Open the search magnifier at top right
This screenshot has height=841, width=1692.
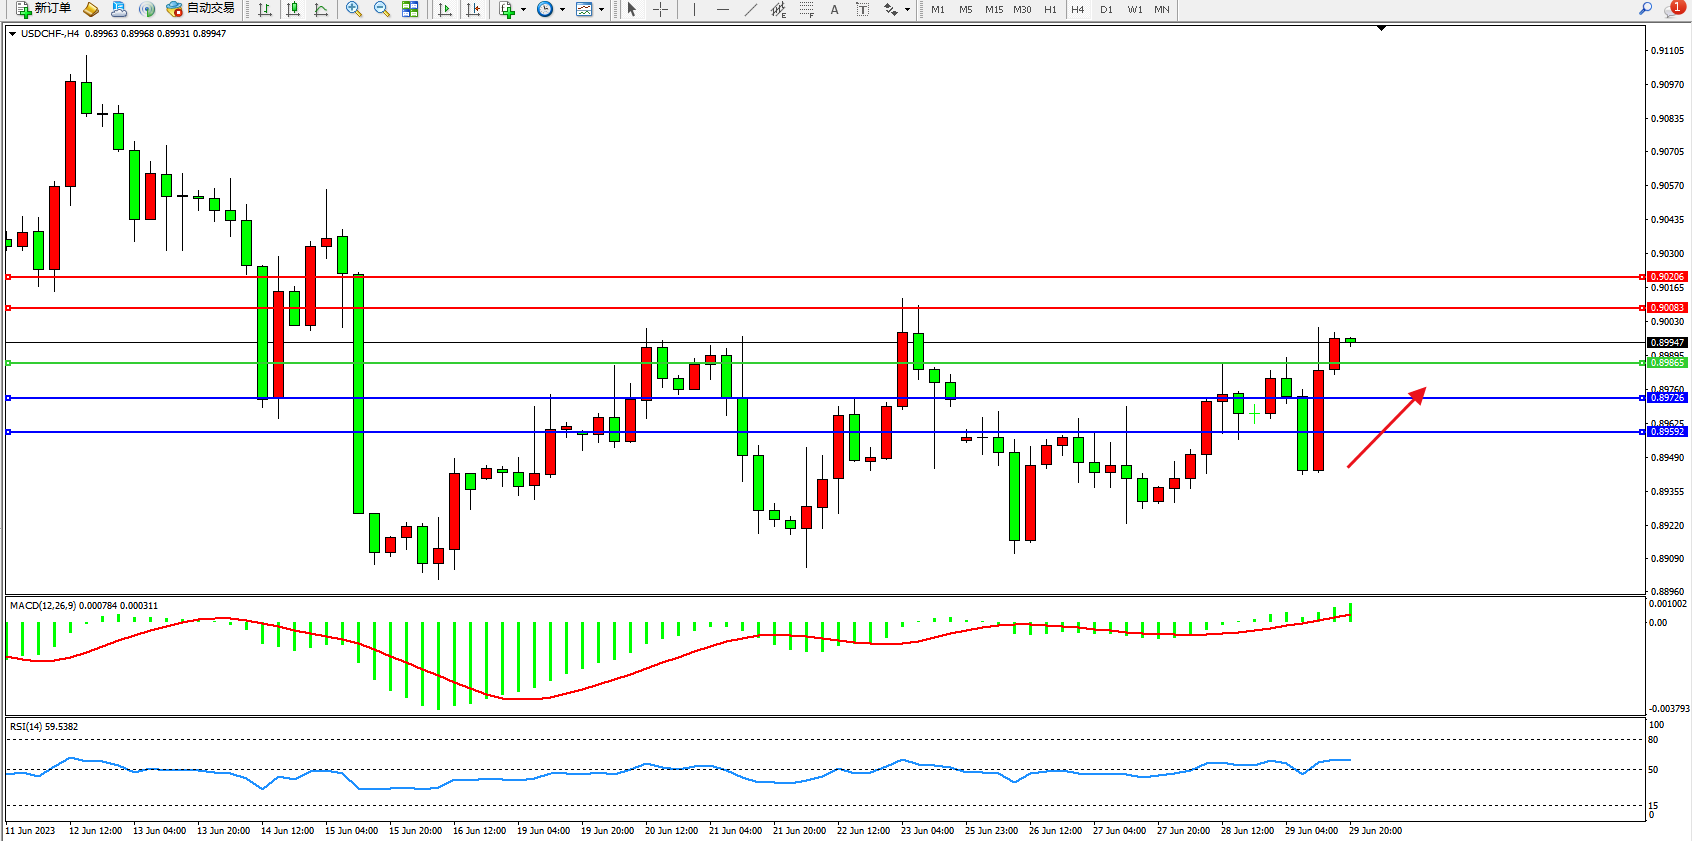click(1645, 9)
